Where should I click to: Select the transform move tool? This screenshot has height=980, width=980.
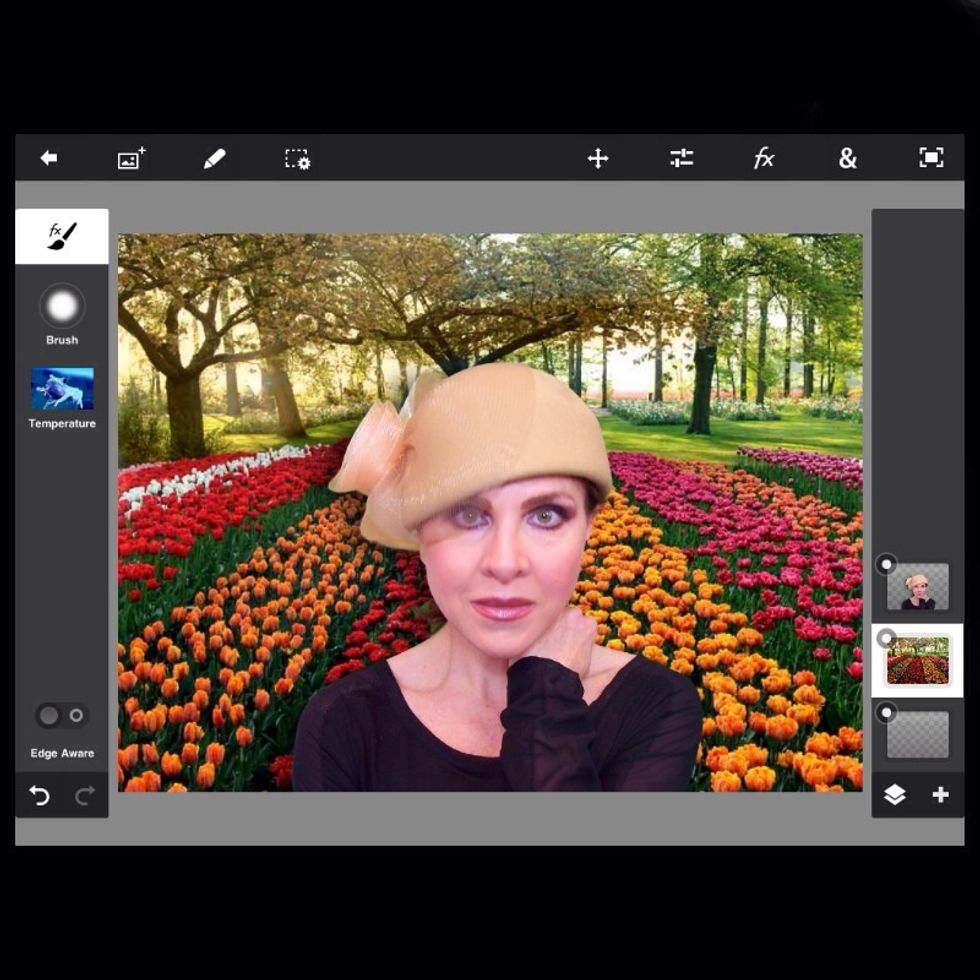598,158
